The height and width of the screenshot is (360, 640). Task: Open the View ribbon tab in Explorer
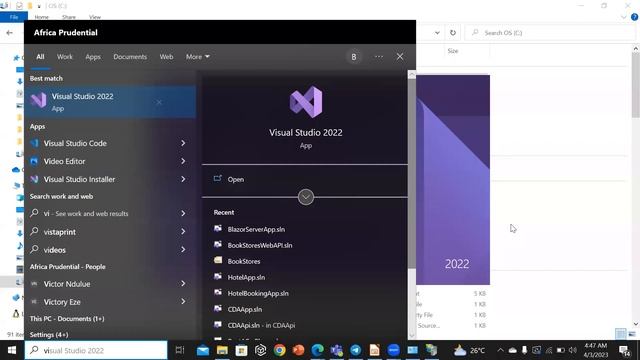pos(95,17)
